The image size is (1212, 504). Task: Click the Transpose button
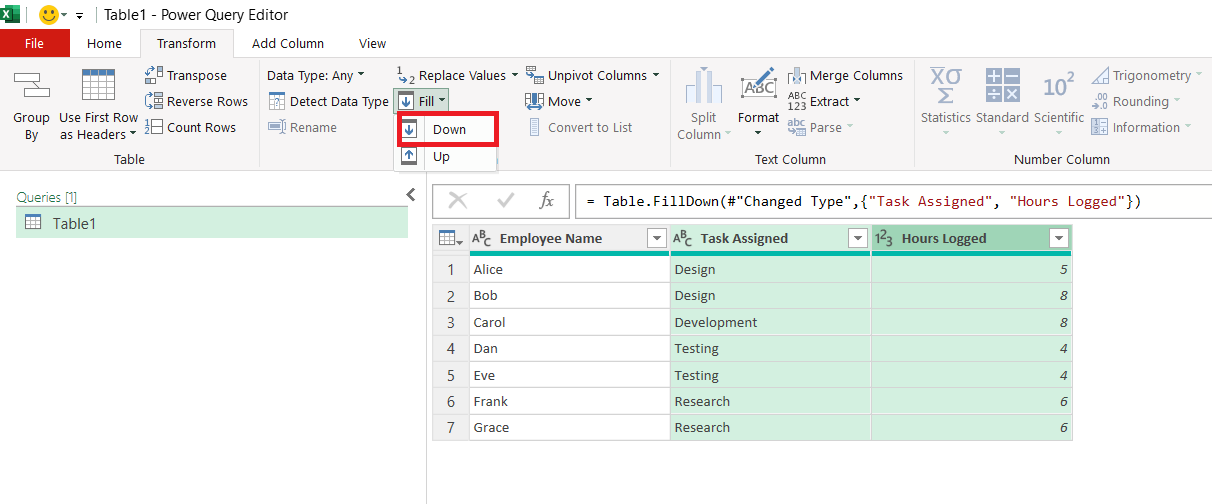click(x=186, y=75)
